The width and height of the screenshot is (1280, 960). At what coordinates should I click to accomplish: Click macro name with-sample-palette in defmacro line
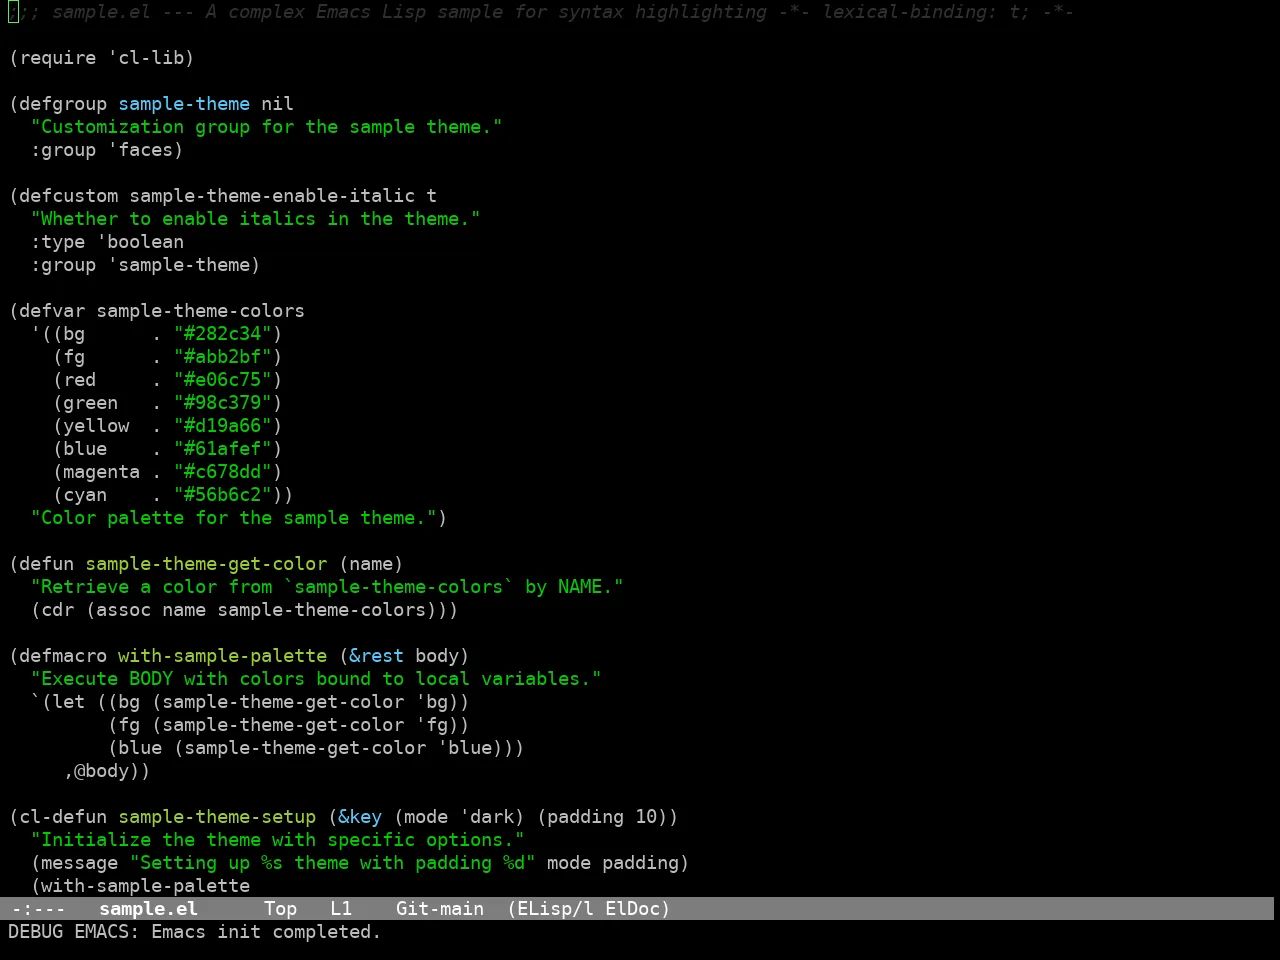[222, 656]
